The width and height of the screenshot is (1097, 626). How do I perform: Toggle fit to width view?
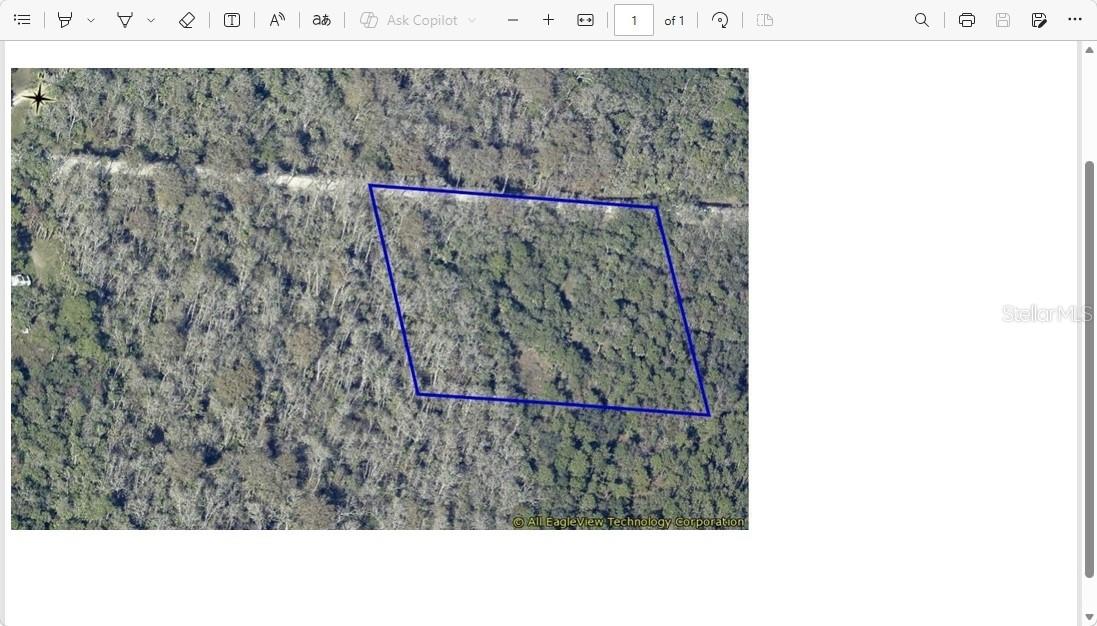tap(585, 19)
